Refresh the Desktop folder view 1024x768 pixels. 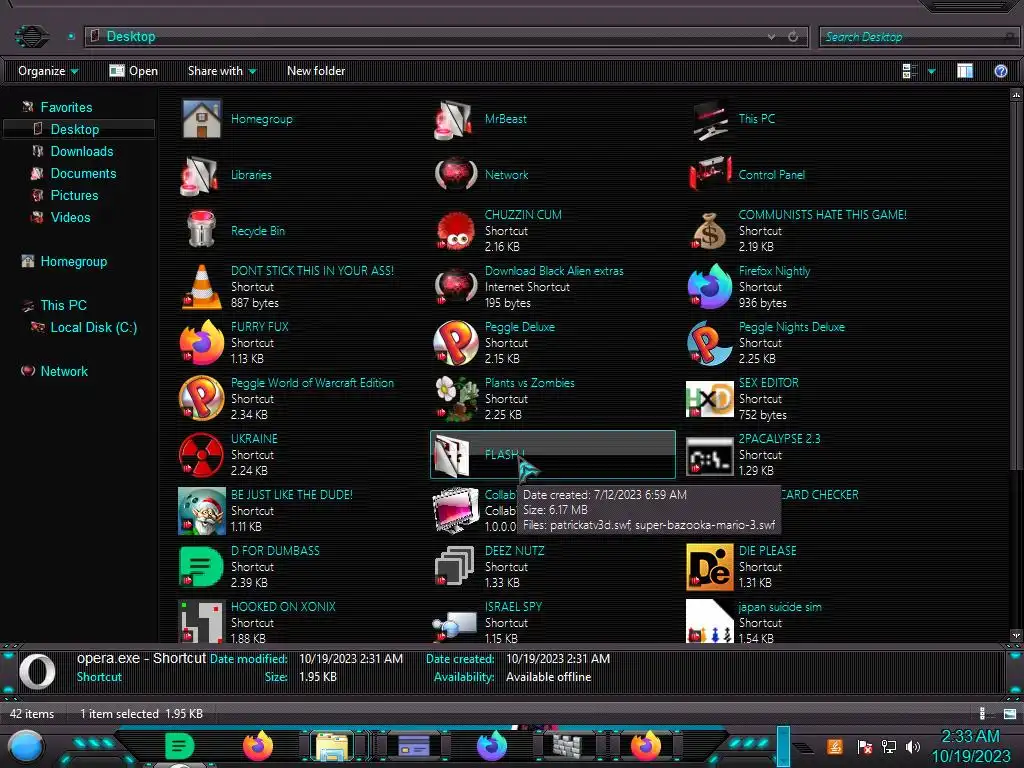(x=793, y=37)
